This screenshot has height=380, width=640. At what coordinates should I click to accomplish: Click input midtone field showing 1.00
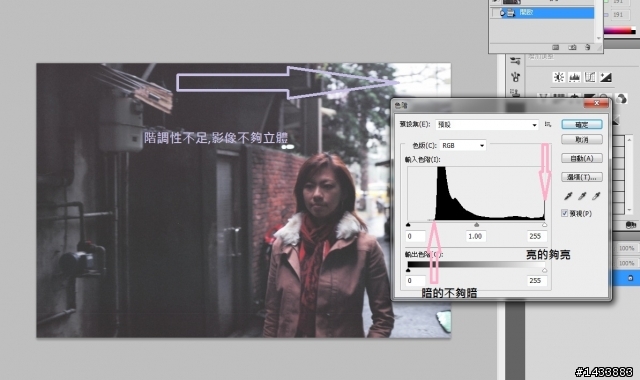point(476,236)
